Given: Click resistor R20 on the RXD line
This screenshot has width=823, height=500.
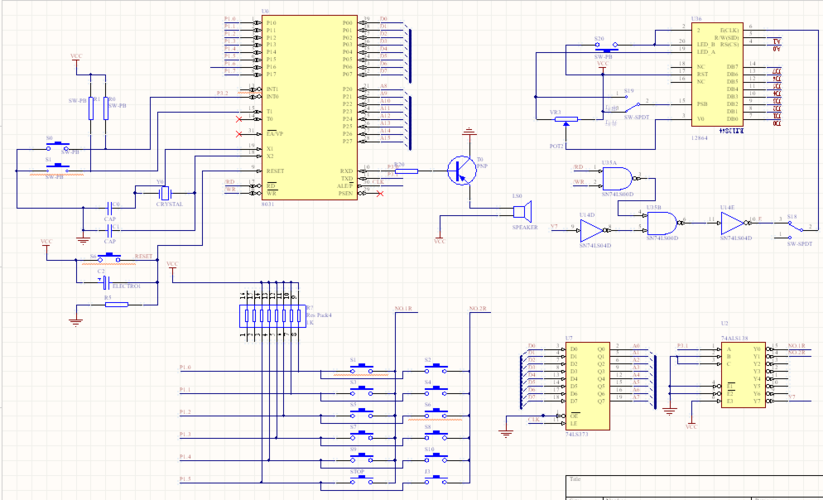Looking at the screenshot, I should click(406, 171).
